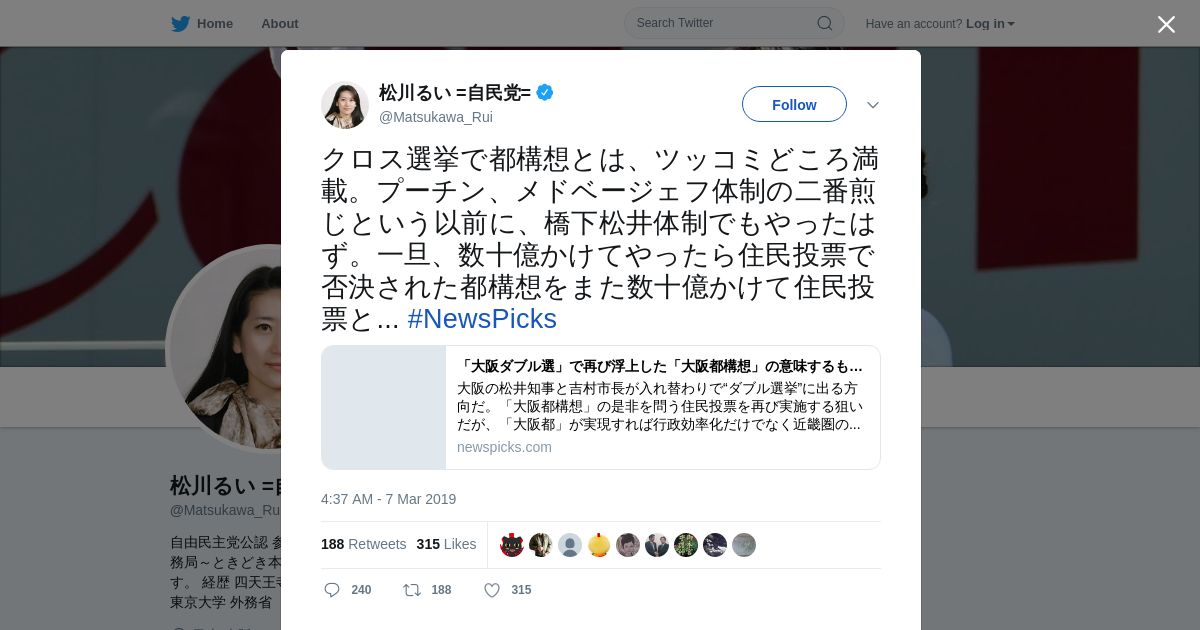
Task: Open the #NewsPicks hashtag link
Action: (482, 319)
